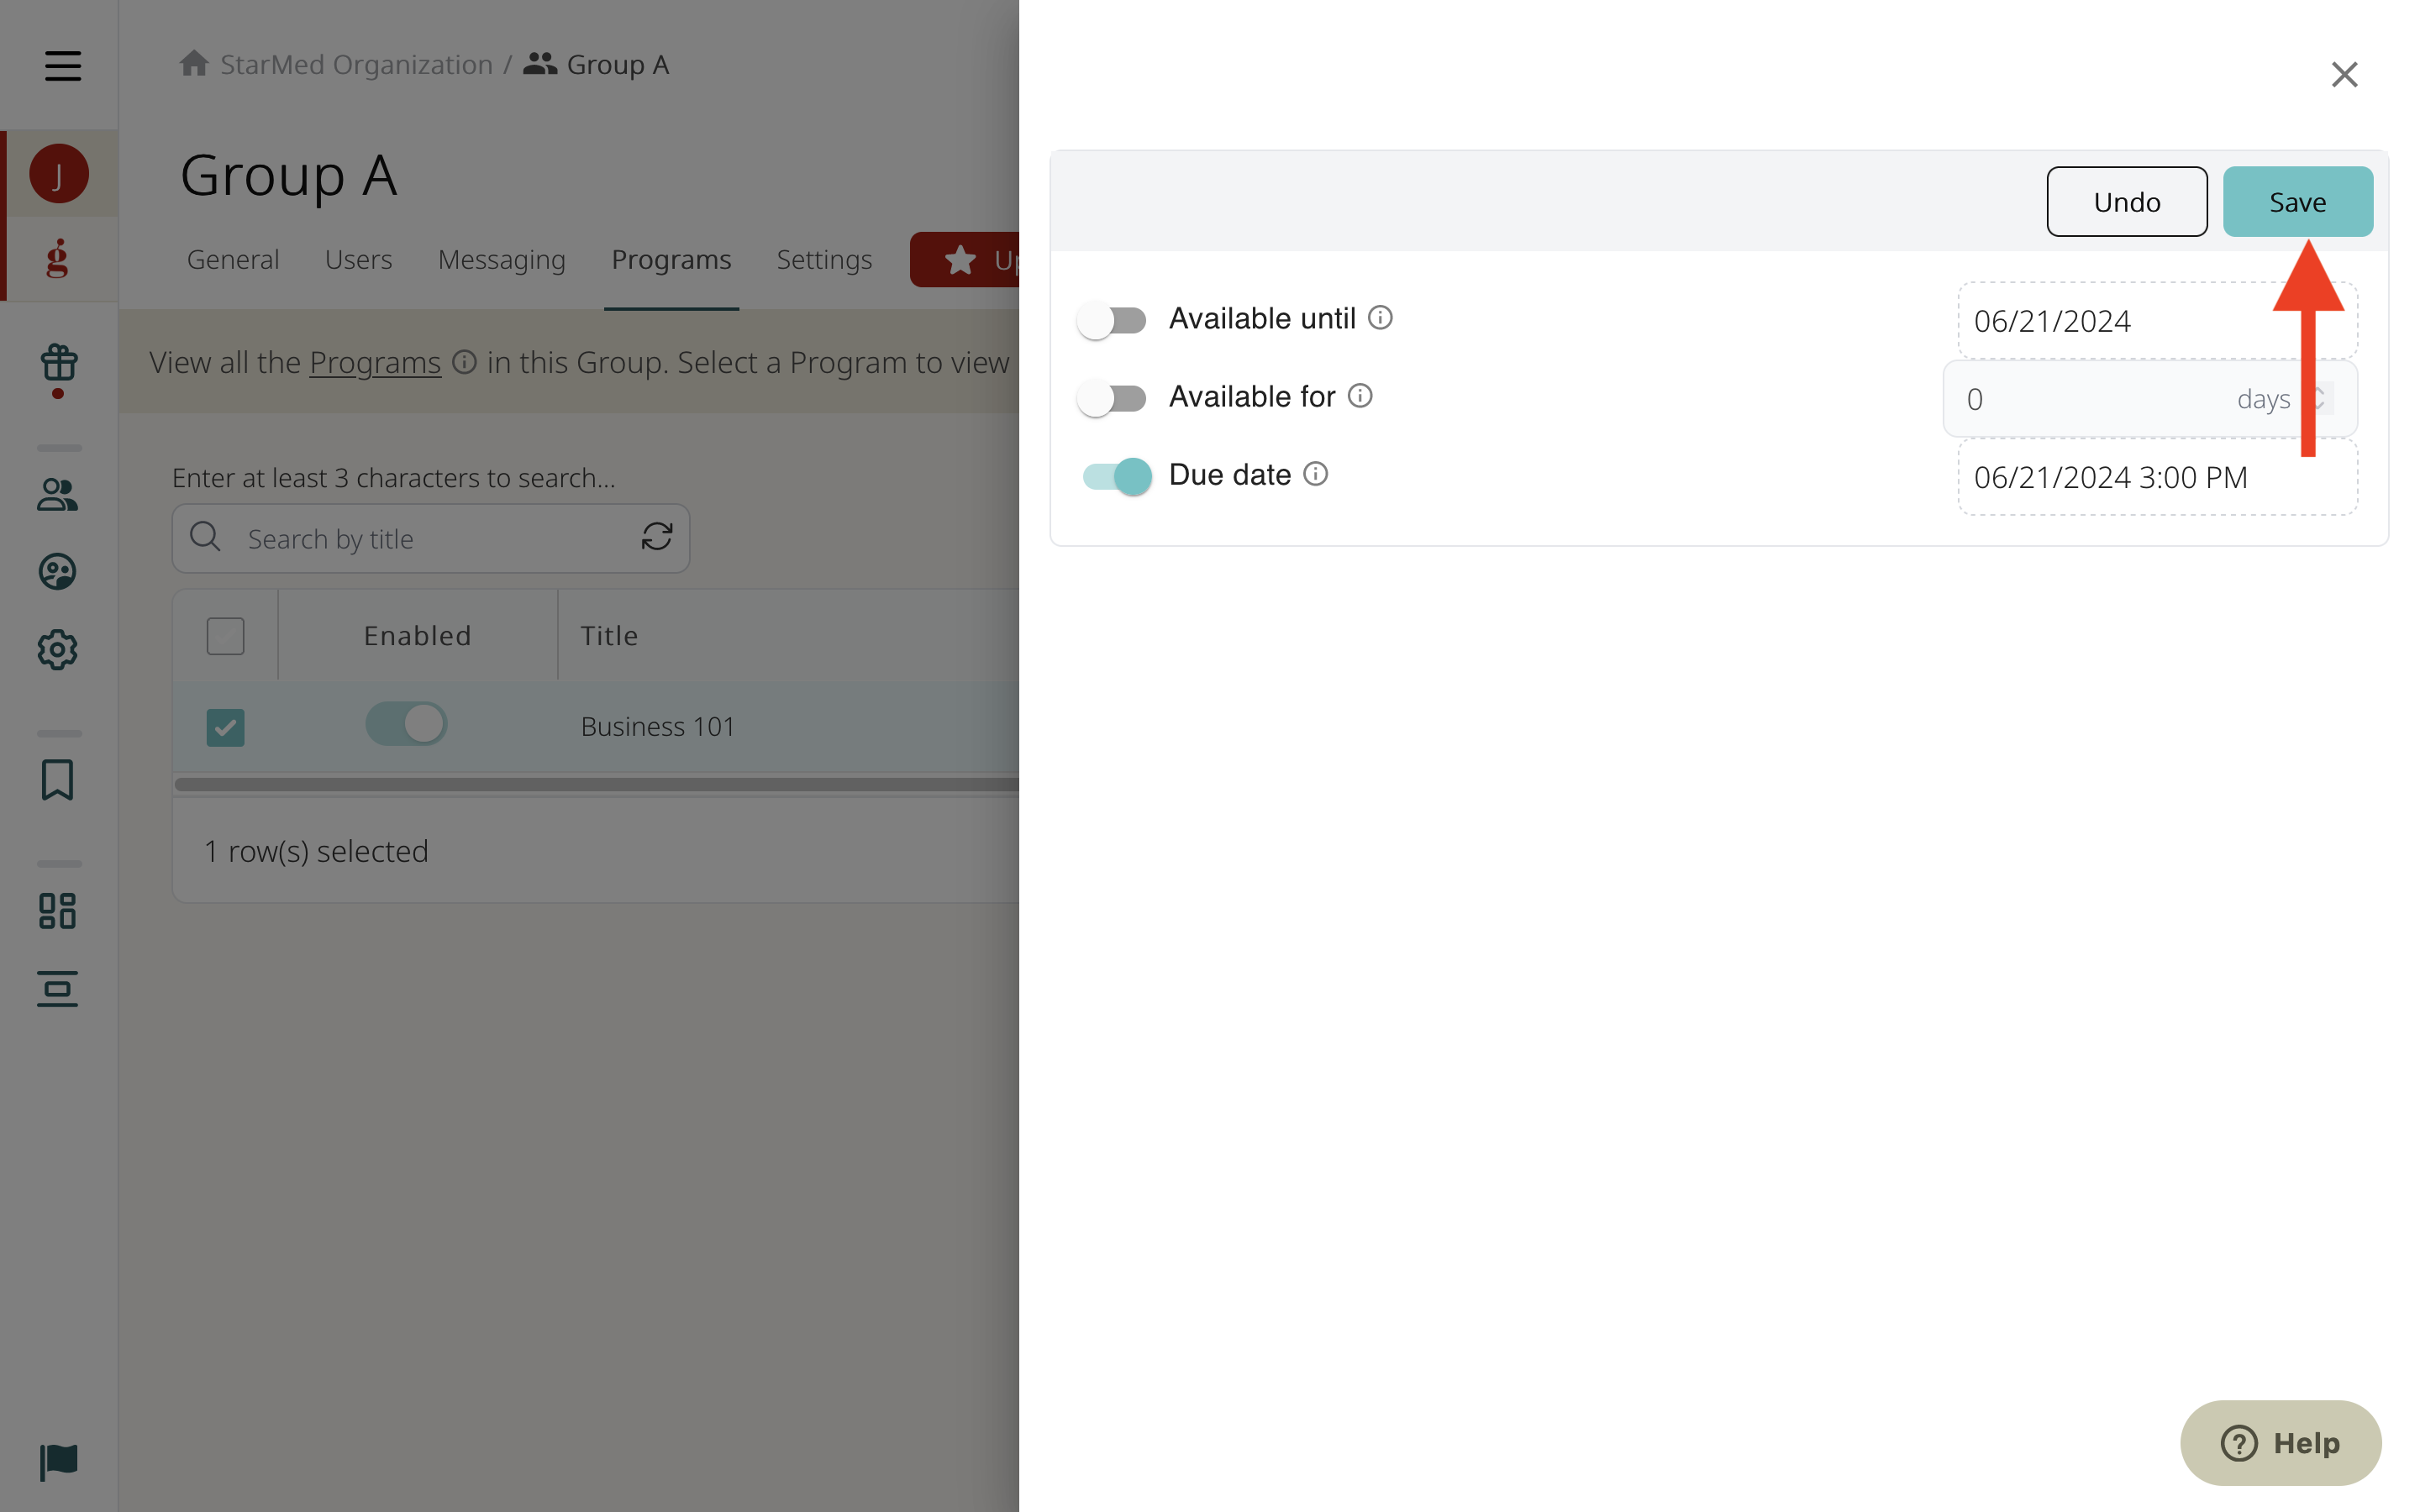
Task: Open the stacked layout sidebar icon
Action: [57, 989]
